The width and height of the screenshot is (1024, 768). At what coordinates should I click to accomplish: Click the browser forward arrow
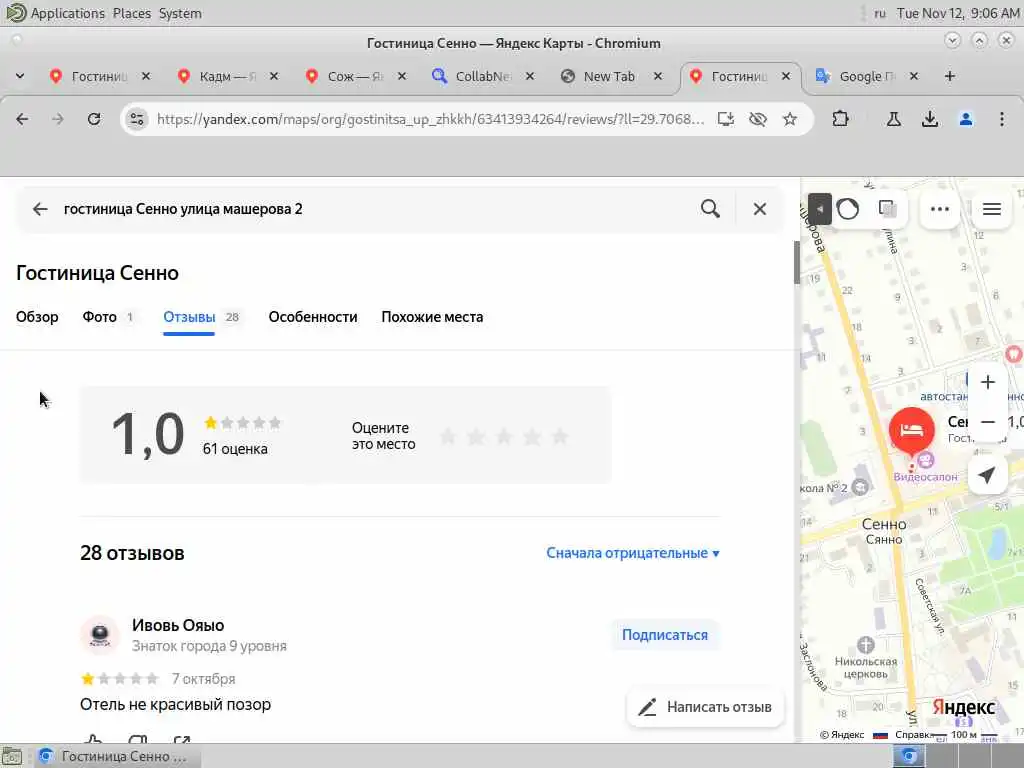click(58, 119)
